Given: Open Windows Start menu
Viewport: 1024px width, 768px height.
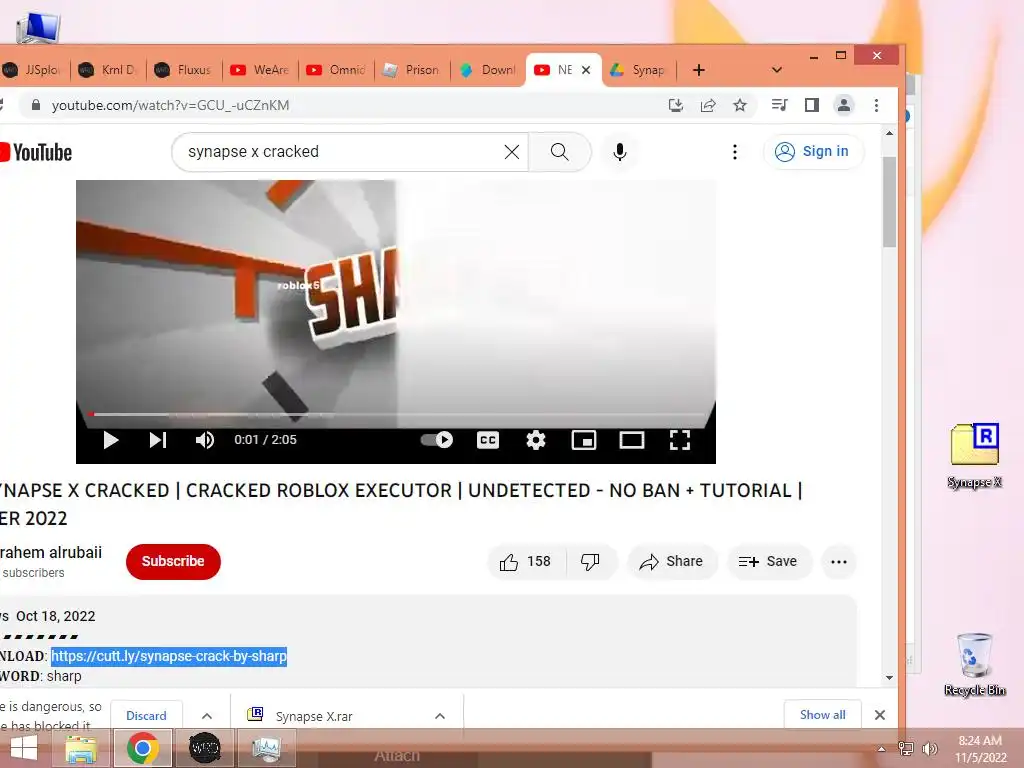Looking at the screenshot, I should point(24,748).
